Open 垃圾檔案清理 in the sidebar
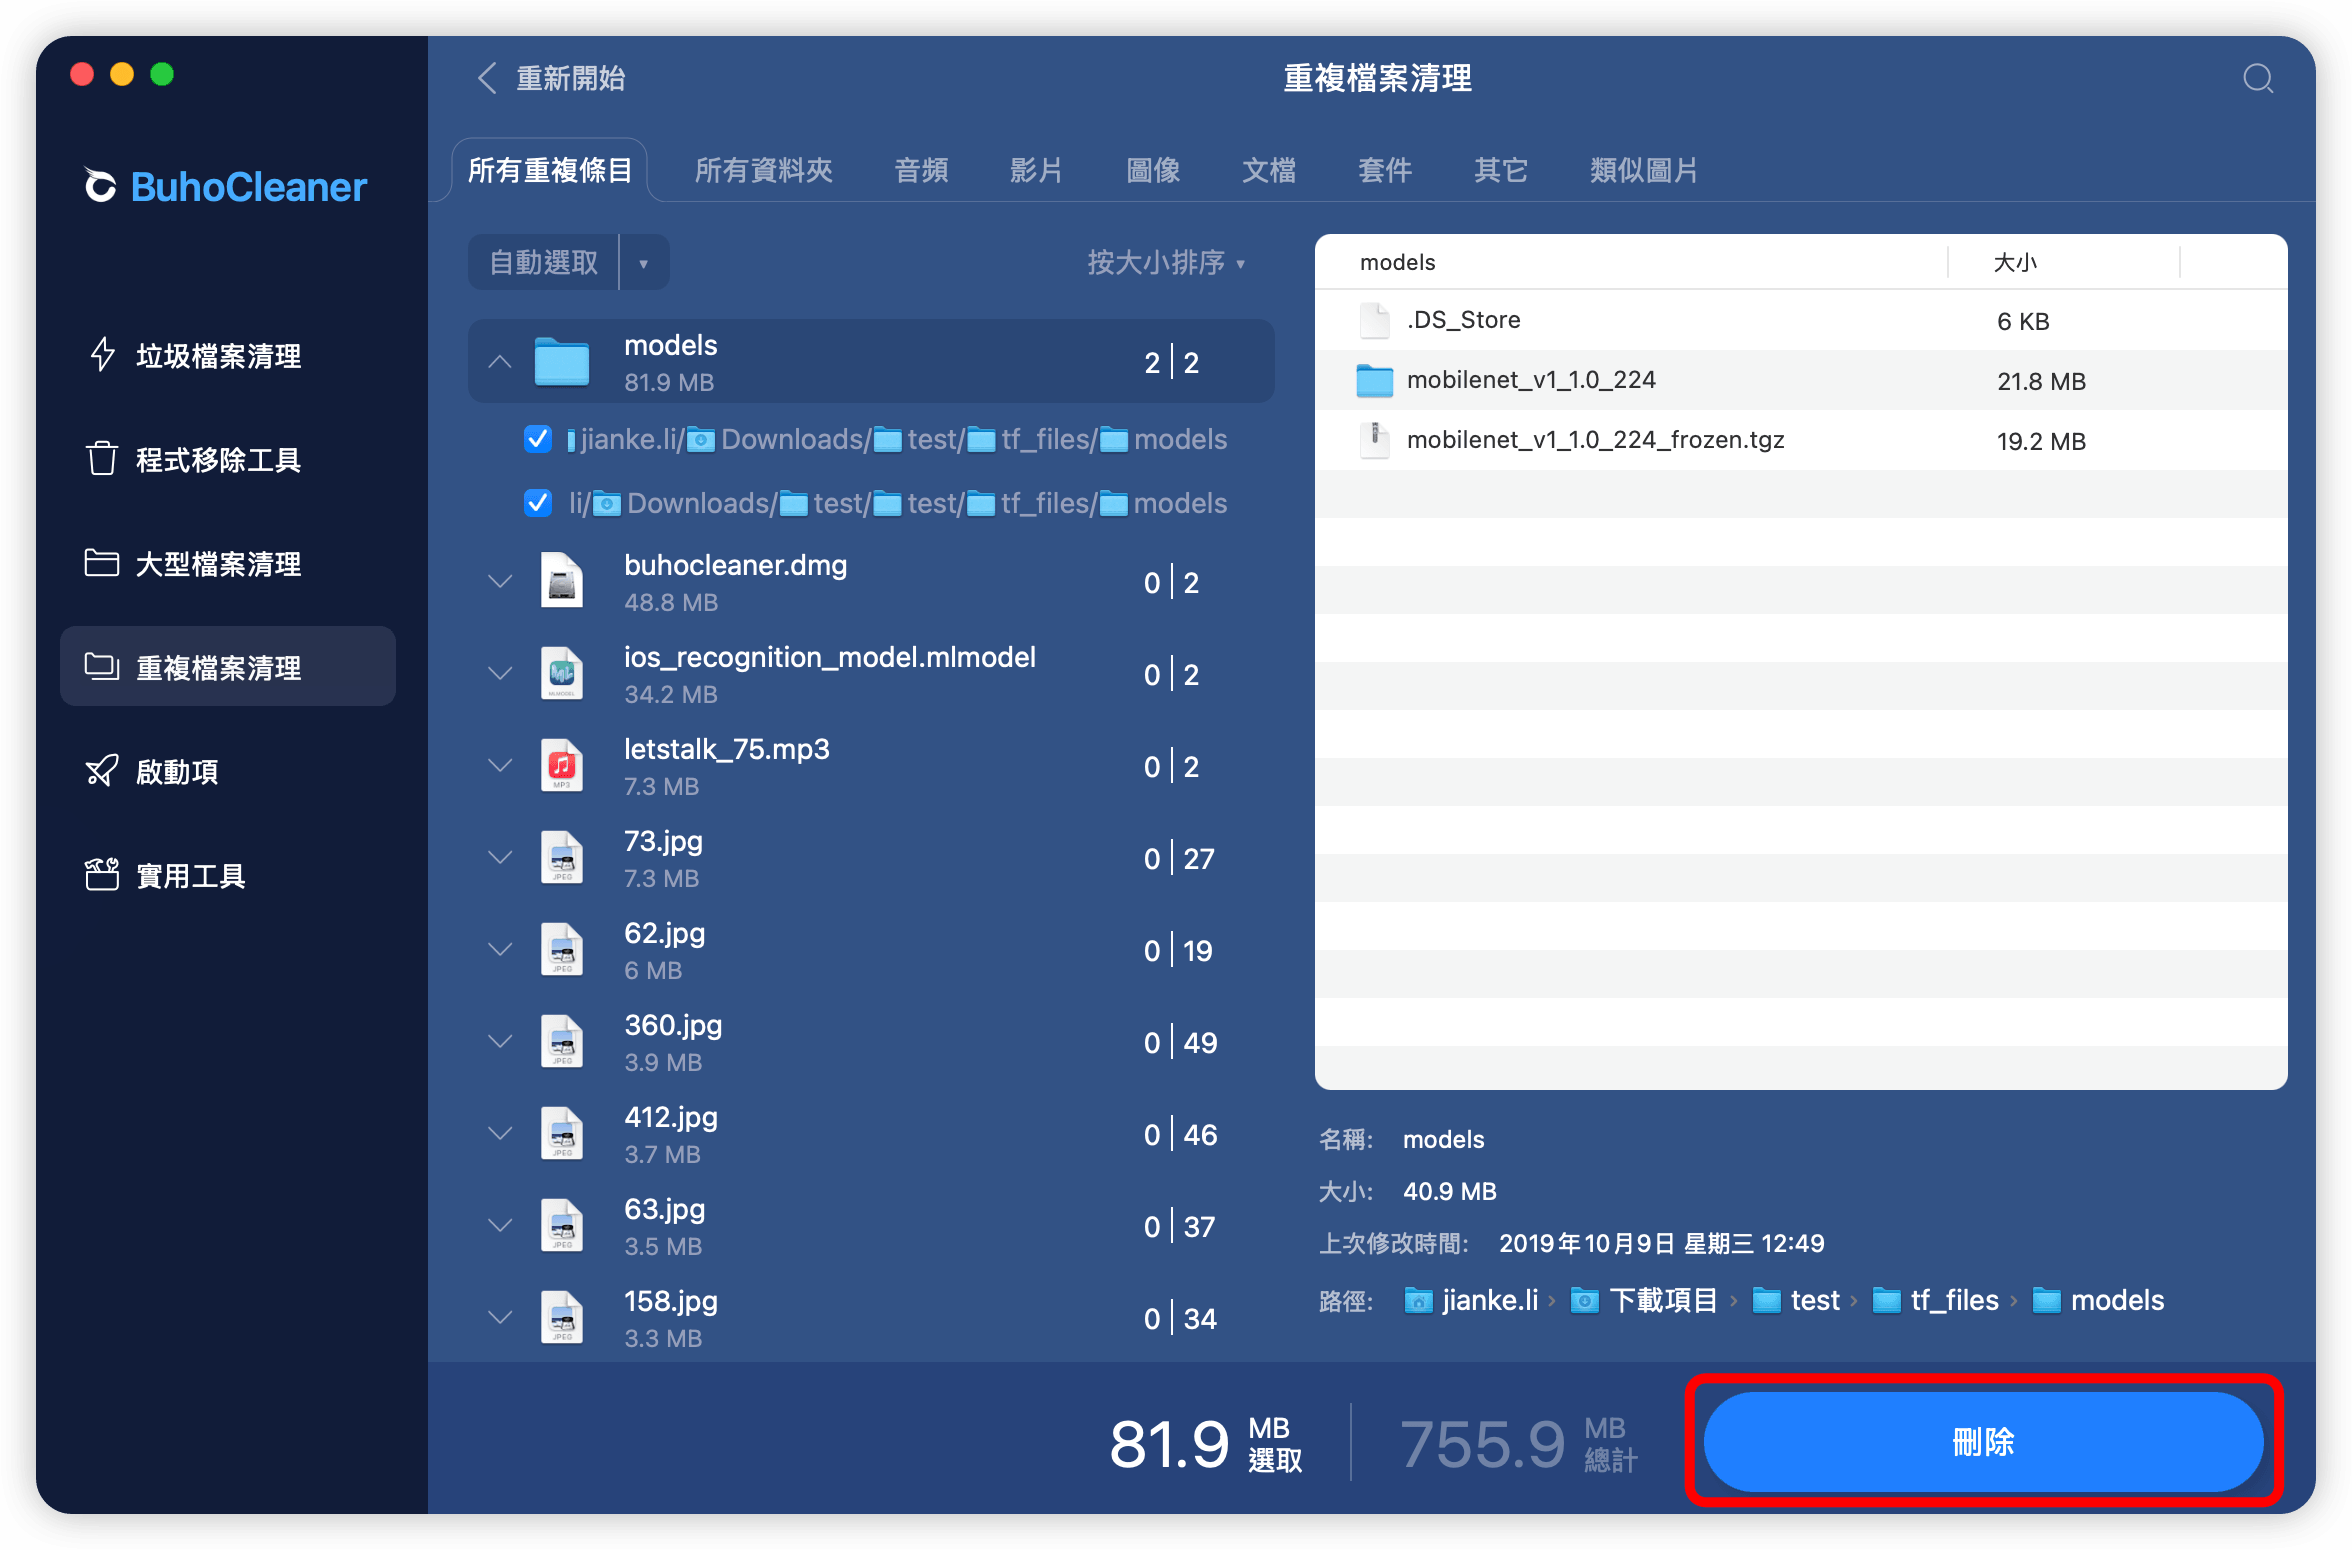The height and width of the screenshot is (1550, 2352). 228,356
